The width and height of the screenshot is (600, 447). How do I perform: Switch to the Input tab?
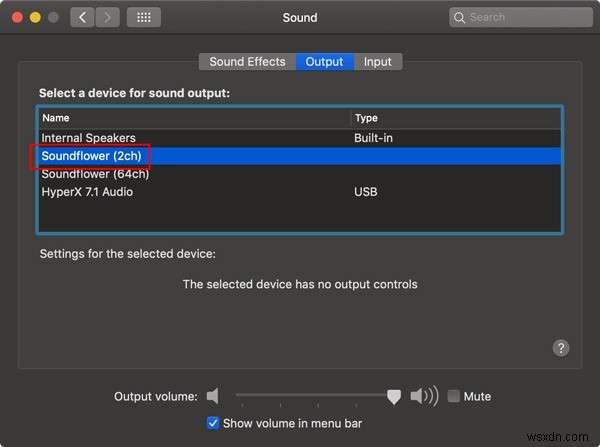click(378, 61)
